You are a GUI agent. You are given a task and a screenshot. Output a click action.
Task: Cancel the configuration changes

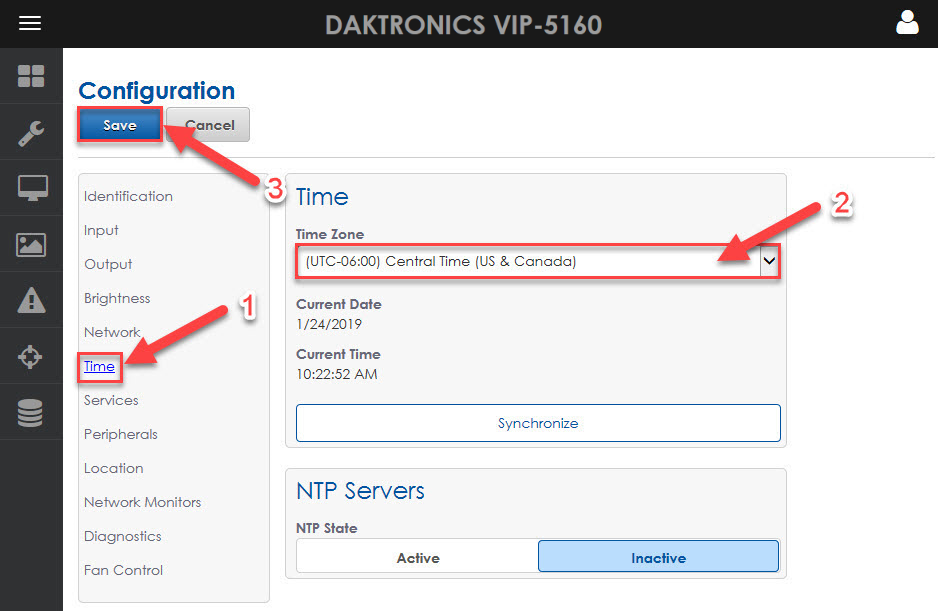coord(209,125)
